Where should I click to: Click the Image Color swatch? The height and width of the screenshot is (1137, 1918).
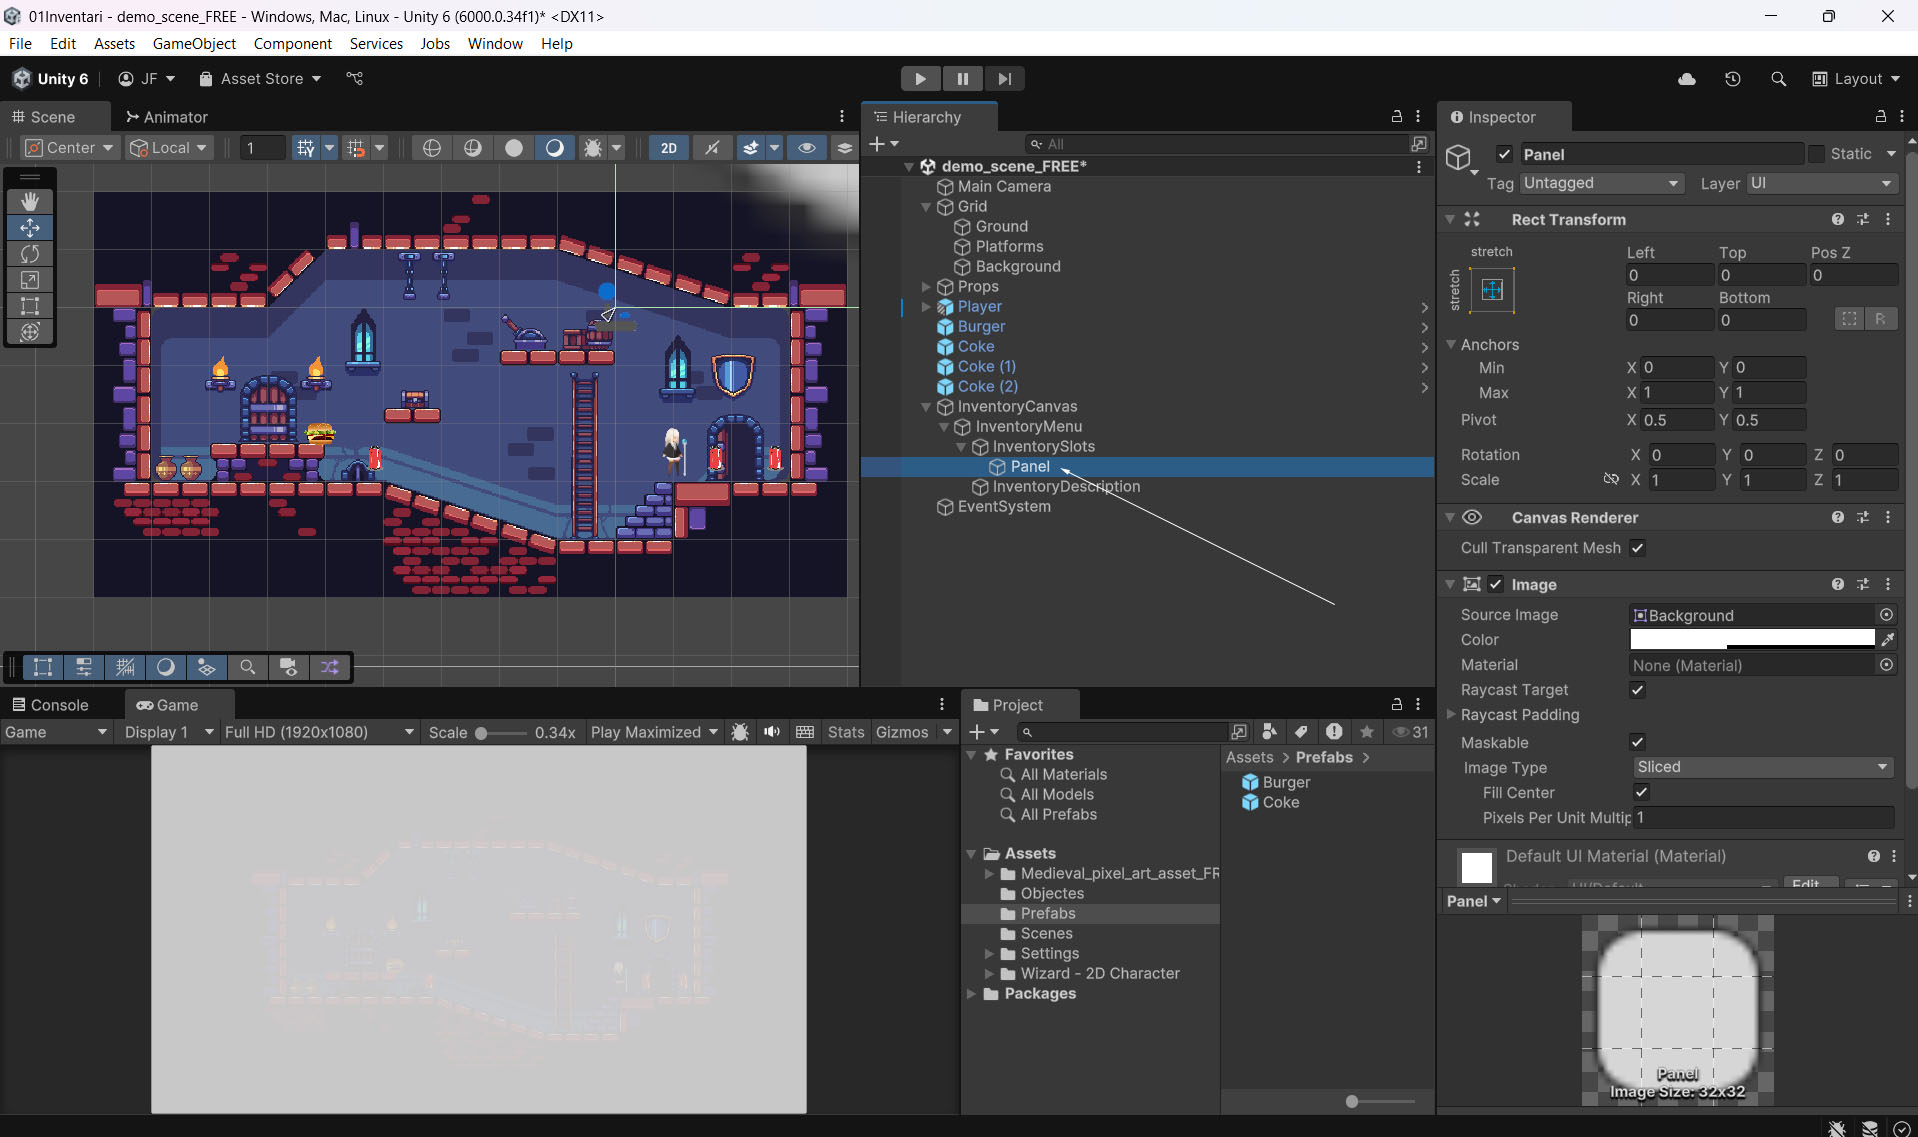point(1752,640)
